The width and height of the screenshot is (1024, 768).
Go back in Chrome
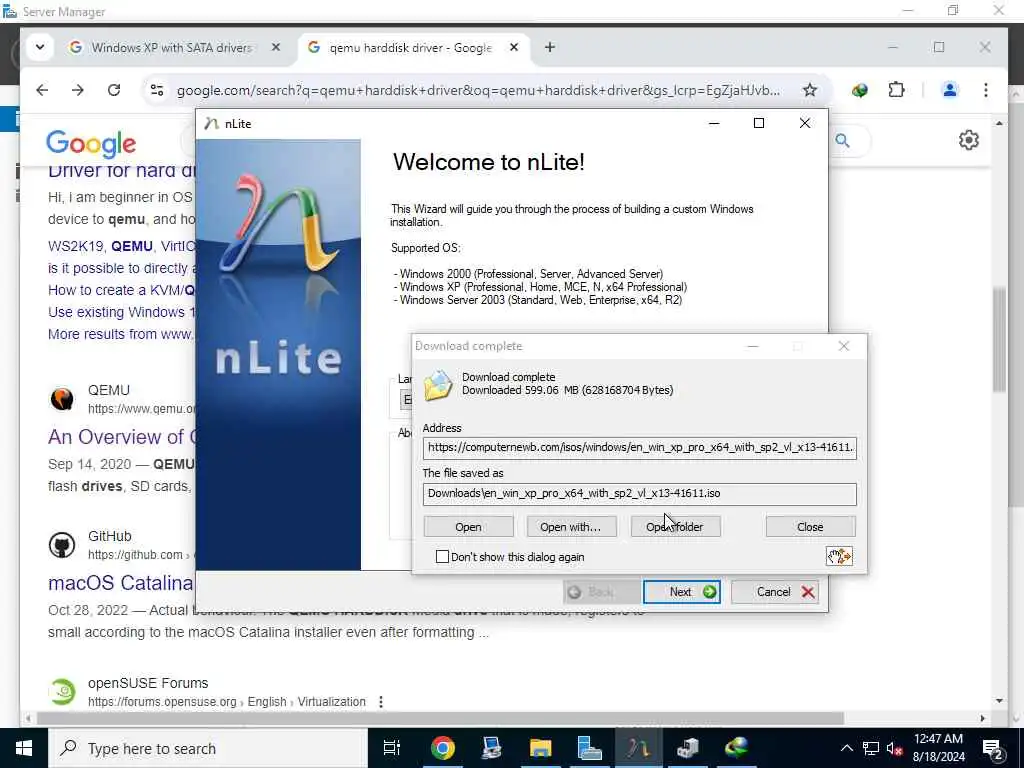[42, 90]
